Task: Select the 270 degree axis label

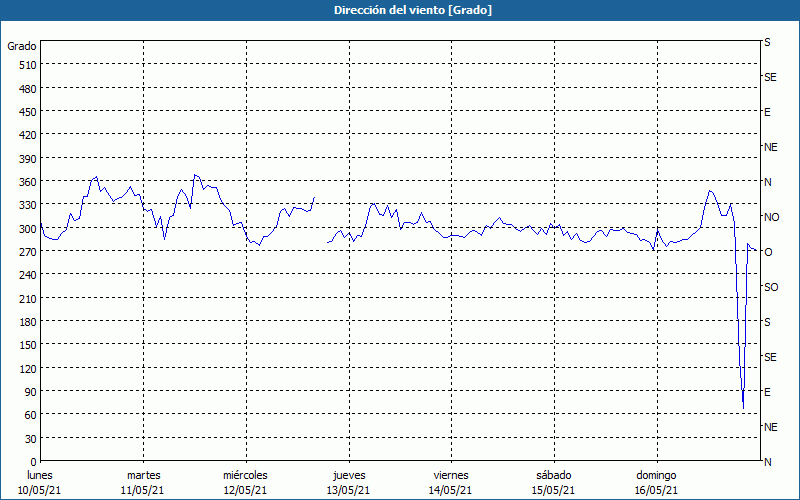Action: (28, 252)
